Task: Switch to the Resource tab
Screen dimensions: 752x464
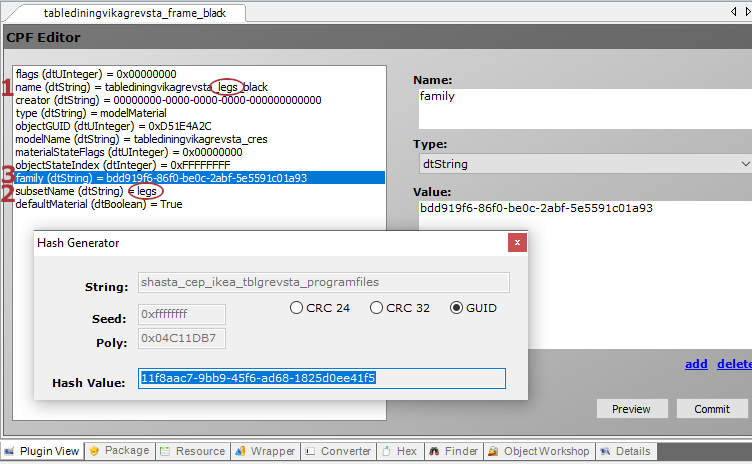Action: (193, 451)
